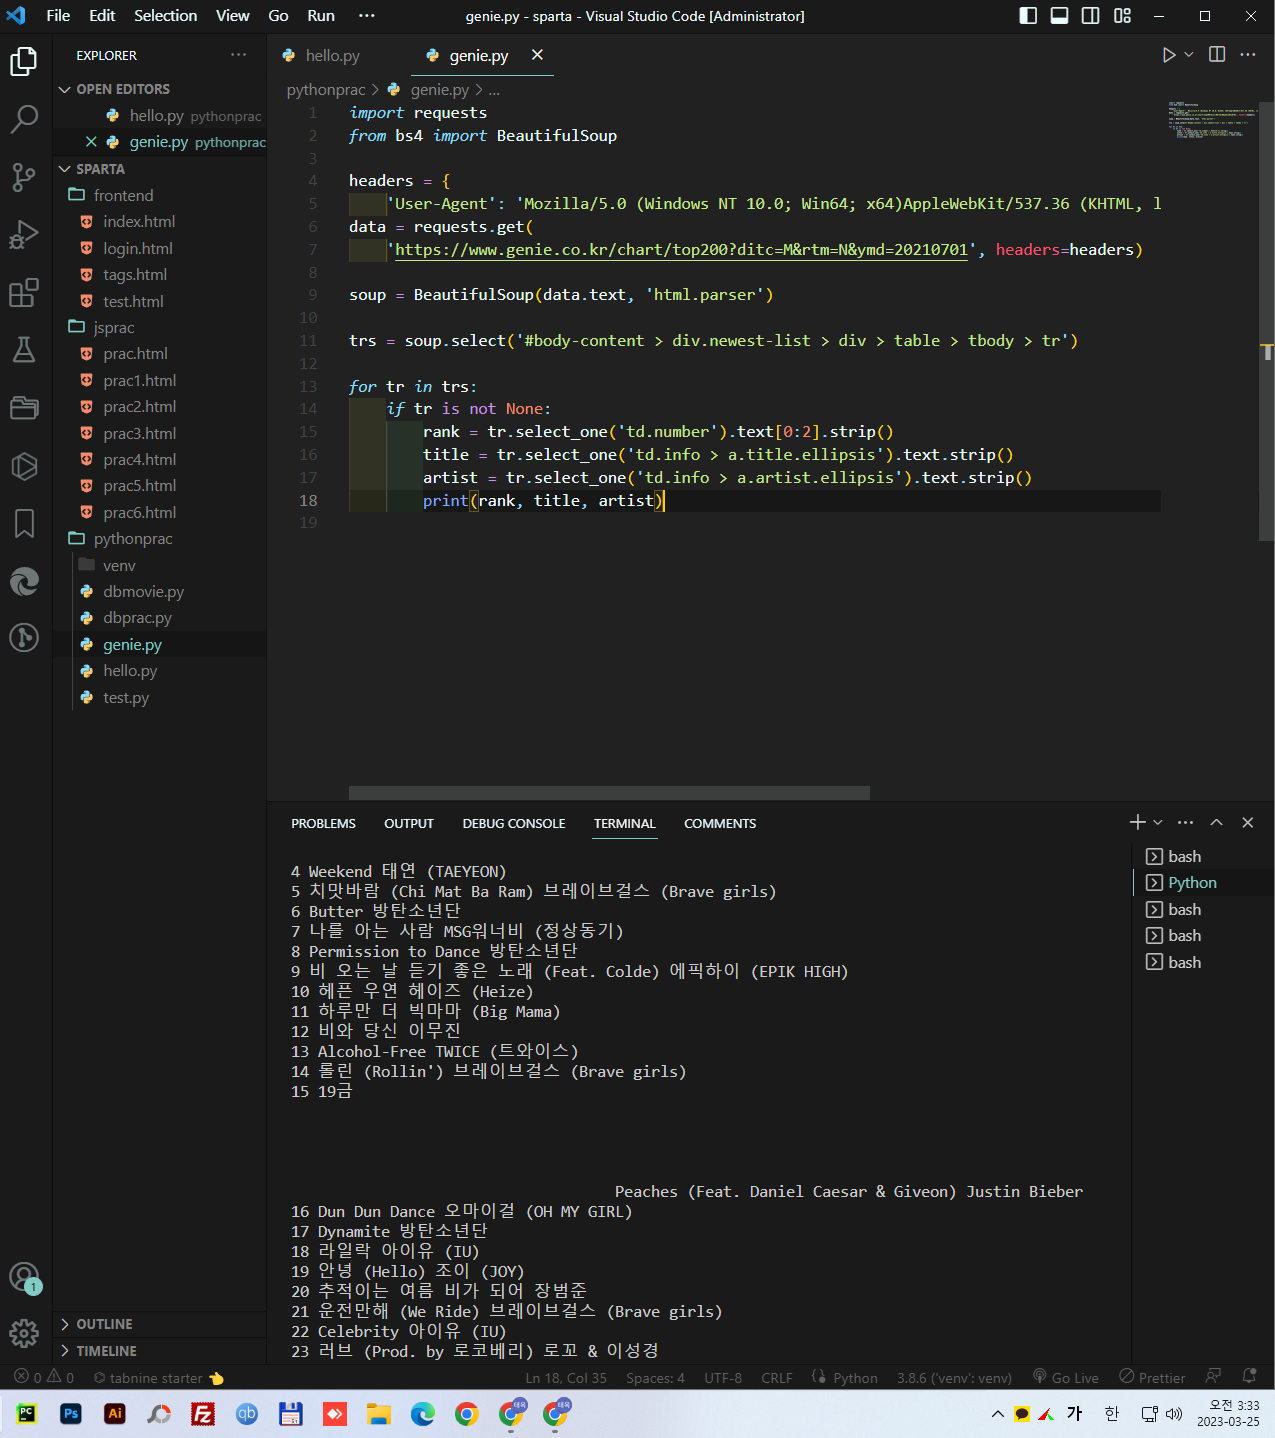
Task: Open Customize Layout icon in title bar
Action: point(1122,16)
